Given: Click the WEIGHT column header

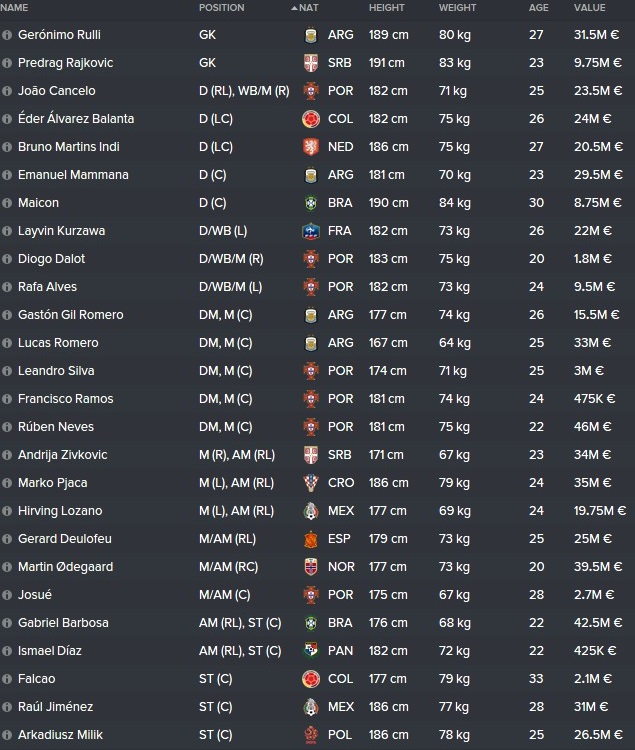Looking at the screenshot, I should (x=457, y=8).
